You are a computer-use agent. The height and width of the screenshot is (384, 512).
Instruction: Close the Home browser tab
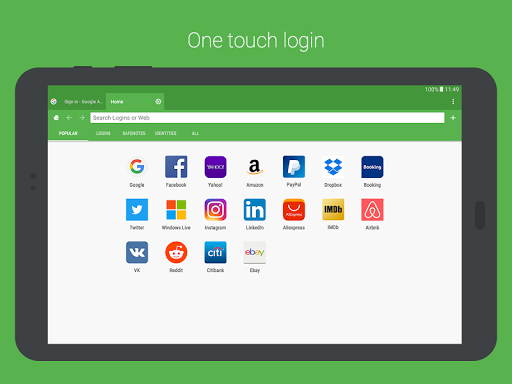pyautogui.click(x=158, y=101)
